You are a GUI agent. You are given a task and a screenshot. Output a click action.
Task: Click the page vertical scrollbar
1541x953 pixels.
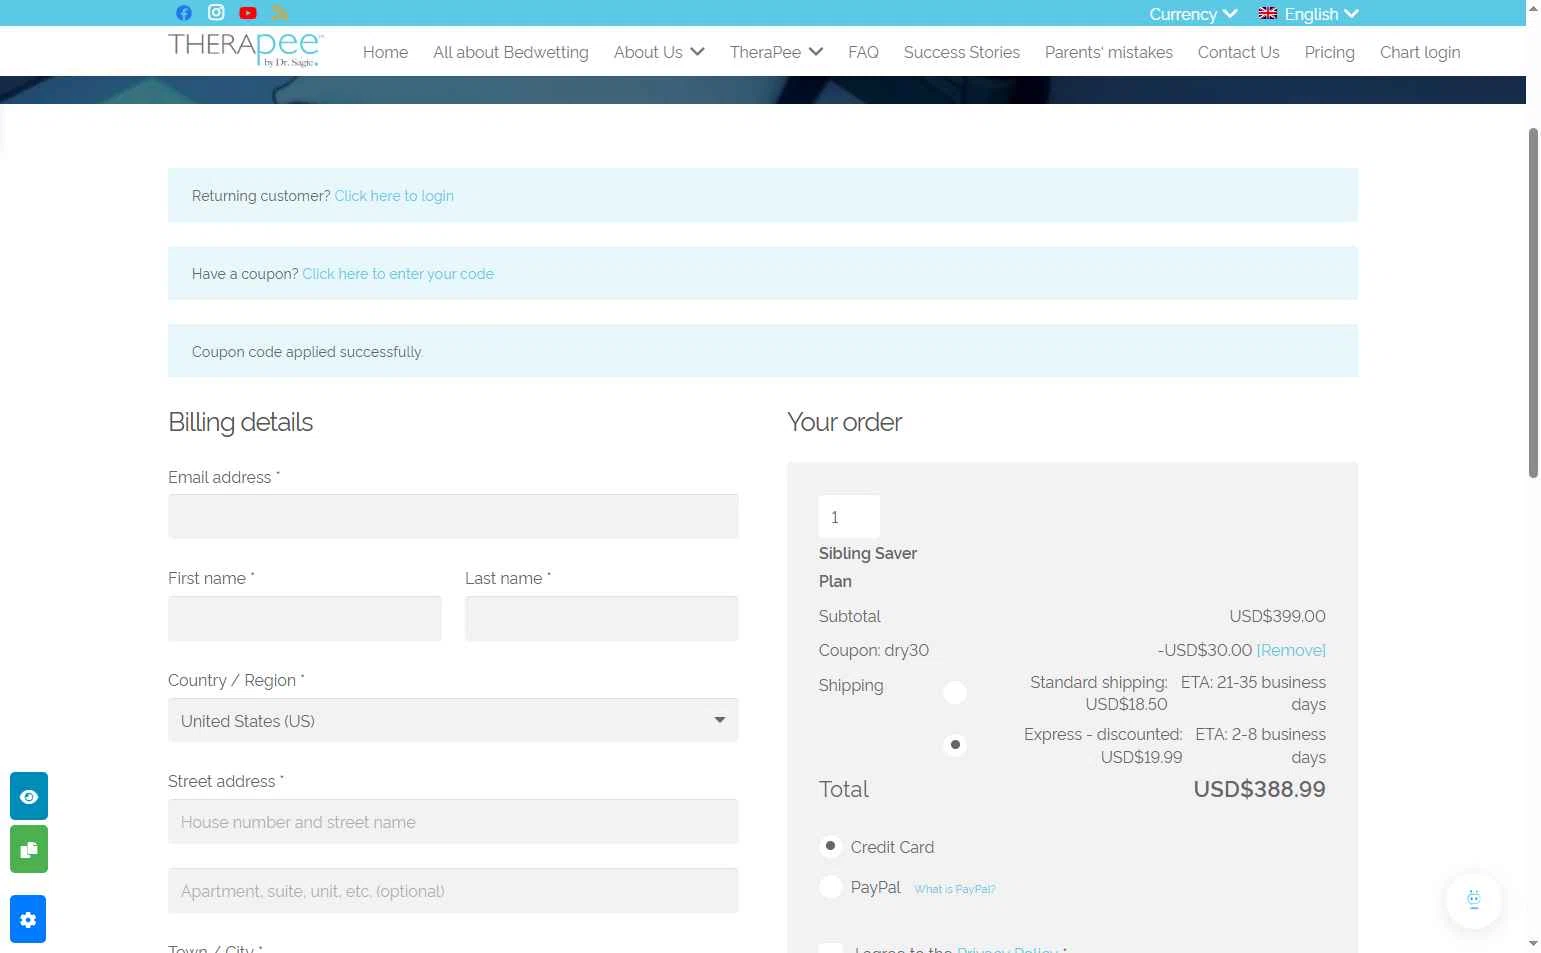click(x=1533, y=303)
